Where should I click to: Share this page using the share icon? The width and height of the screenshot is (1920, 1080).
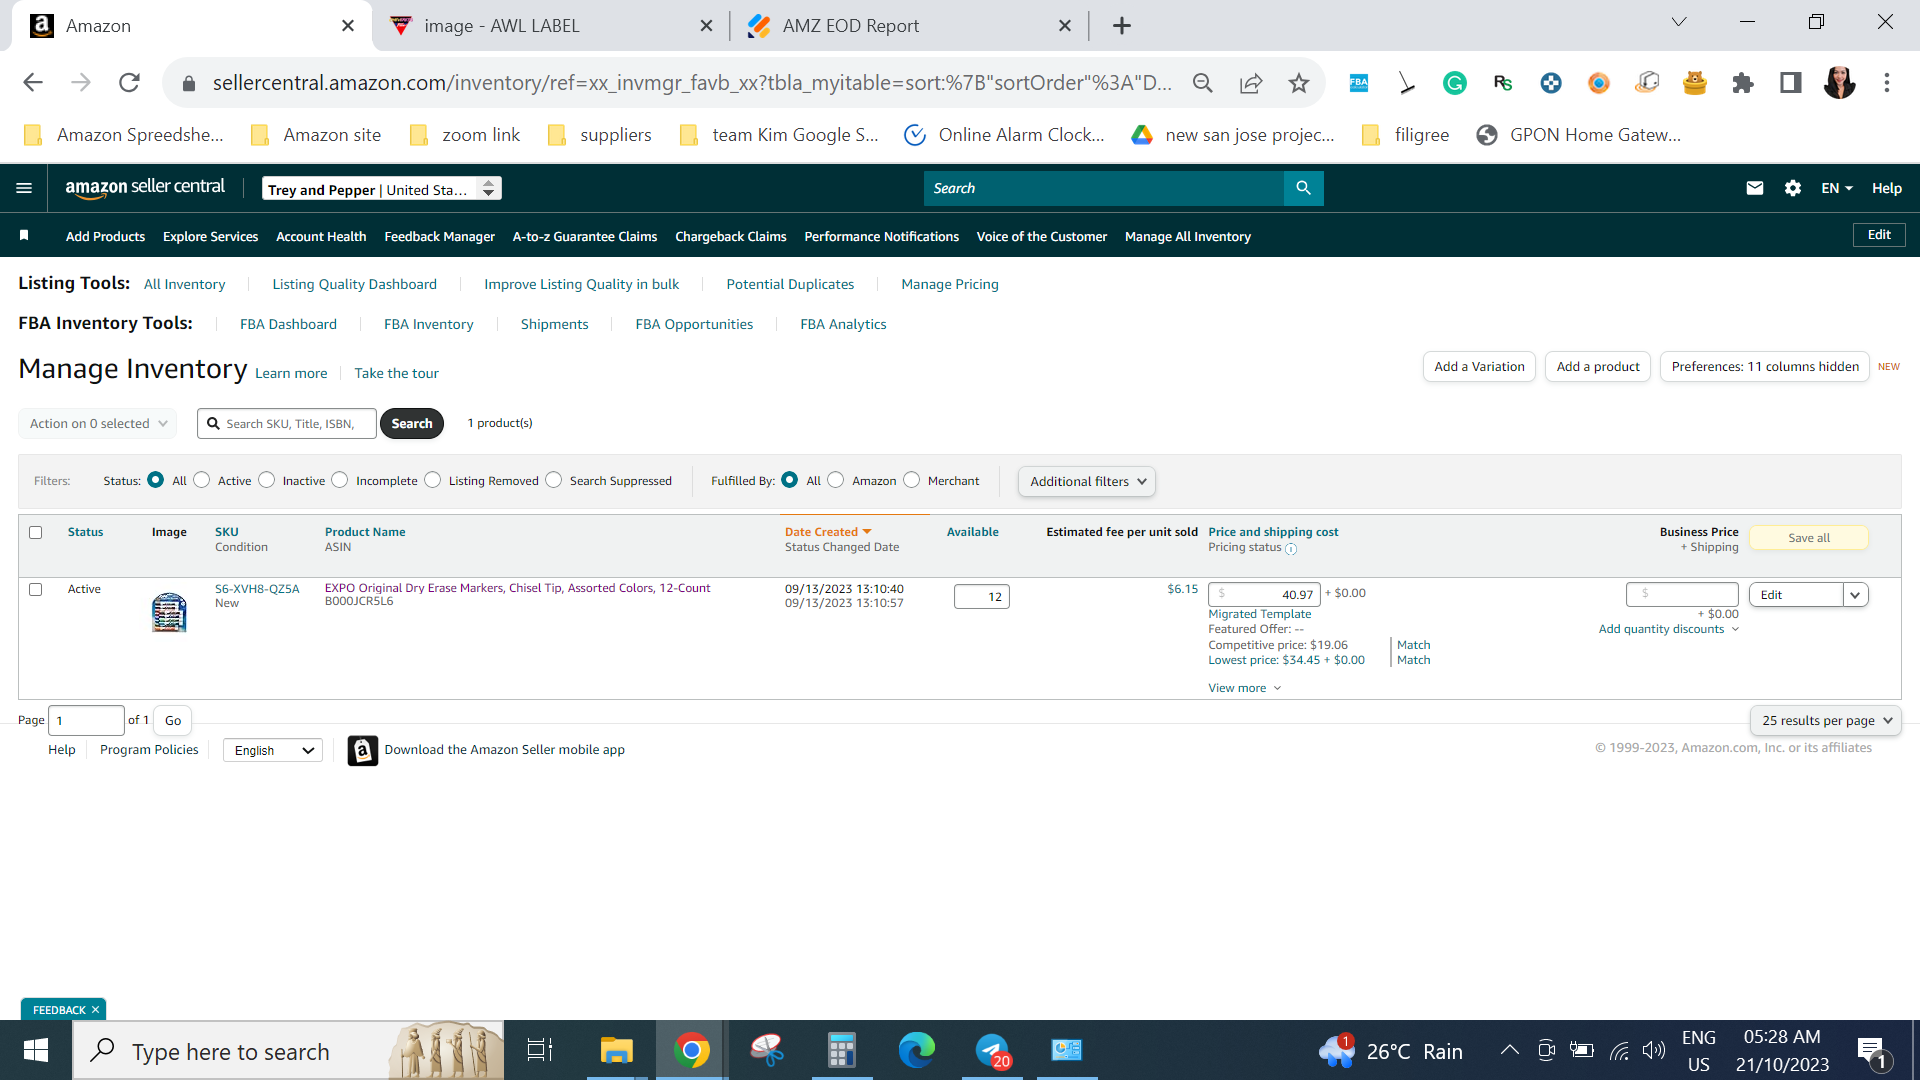point(1251,83)
